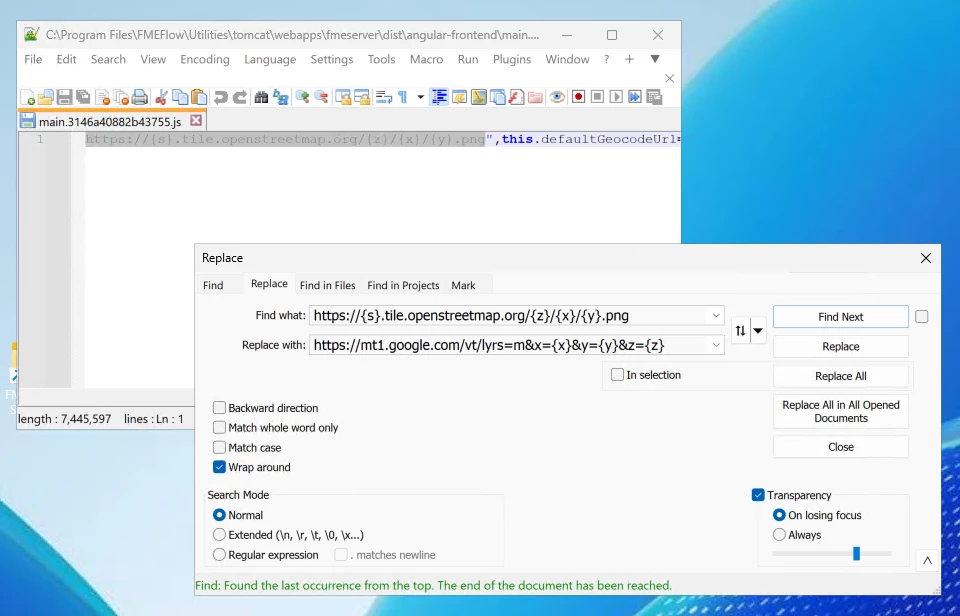Click the Save All toolbar icon
960x616 pixels.
click(83, 97)
